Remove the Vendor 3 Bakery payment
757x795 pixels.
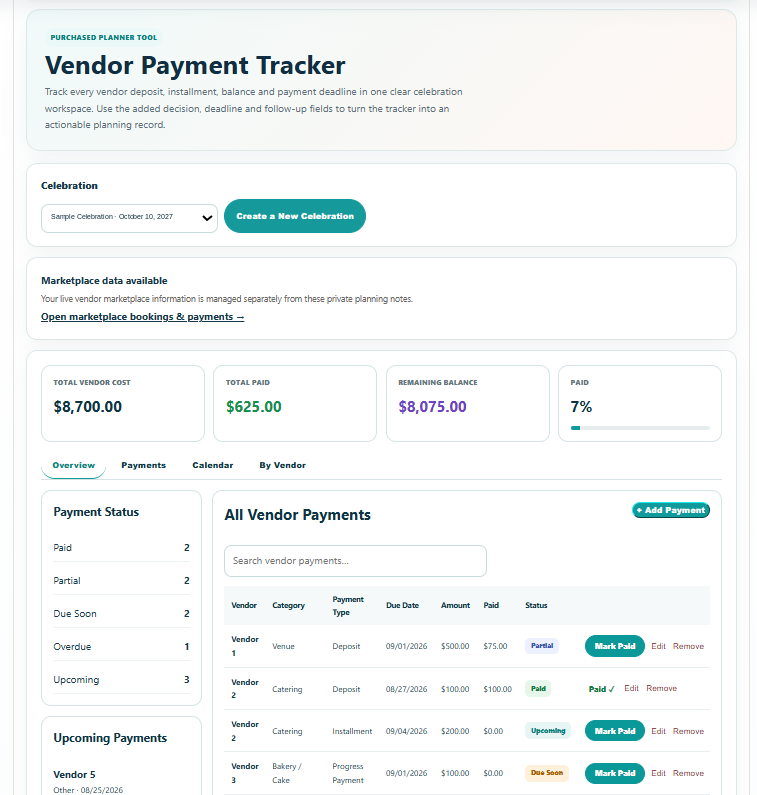(688, 773)
